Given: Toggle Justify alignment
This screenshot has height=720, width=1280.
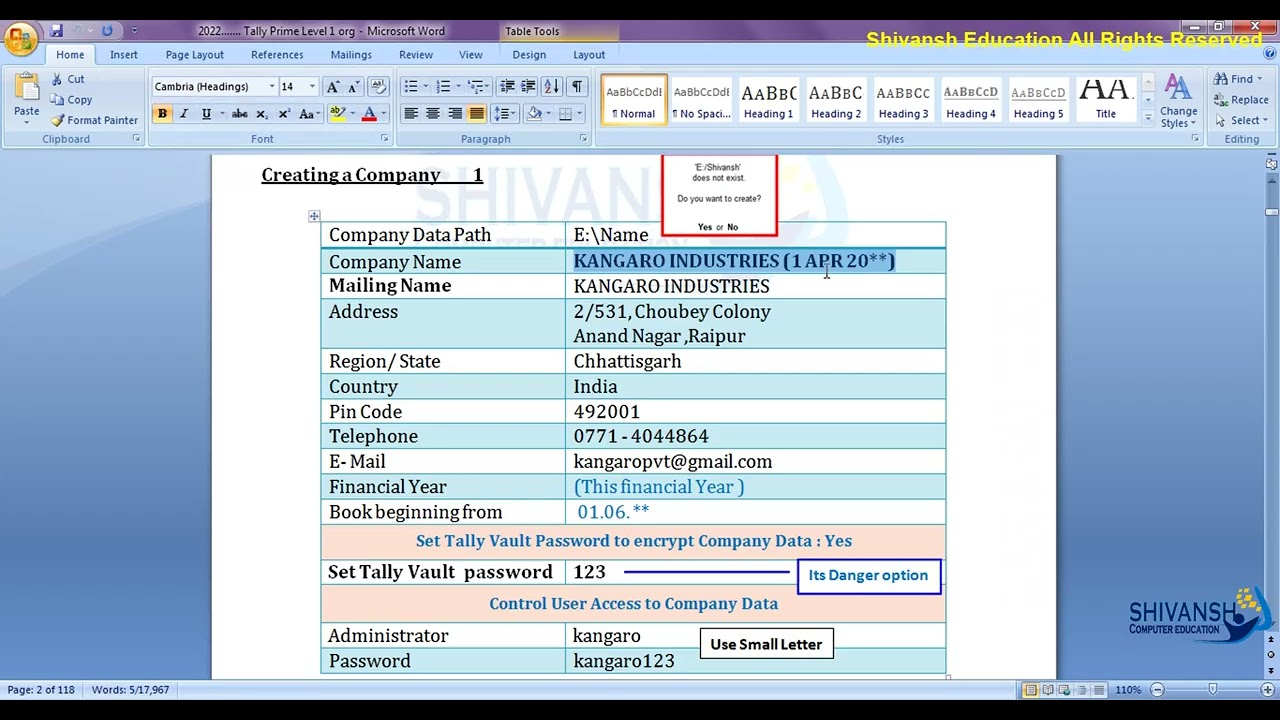Looking at the screenshot, I should (x=477, y=114).
